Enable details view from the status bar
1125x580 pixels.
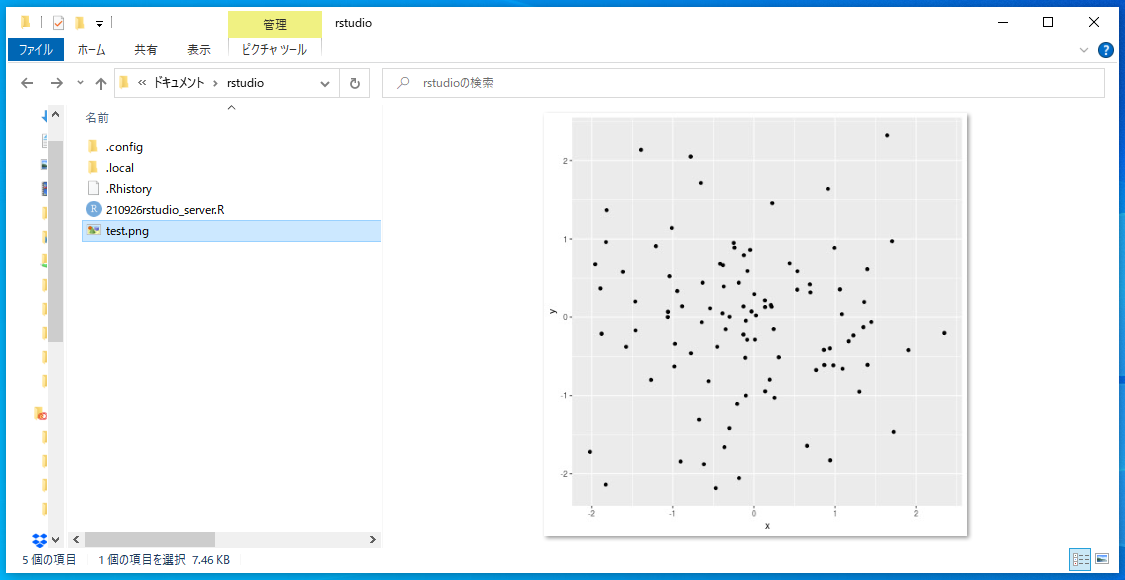coord(1080,559)
